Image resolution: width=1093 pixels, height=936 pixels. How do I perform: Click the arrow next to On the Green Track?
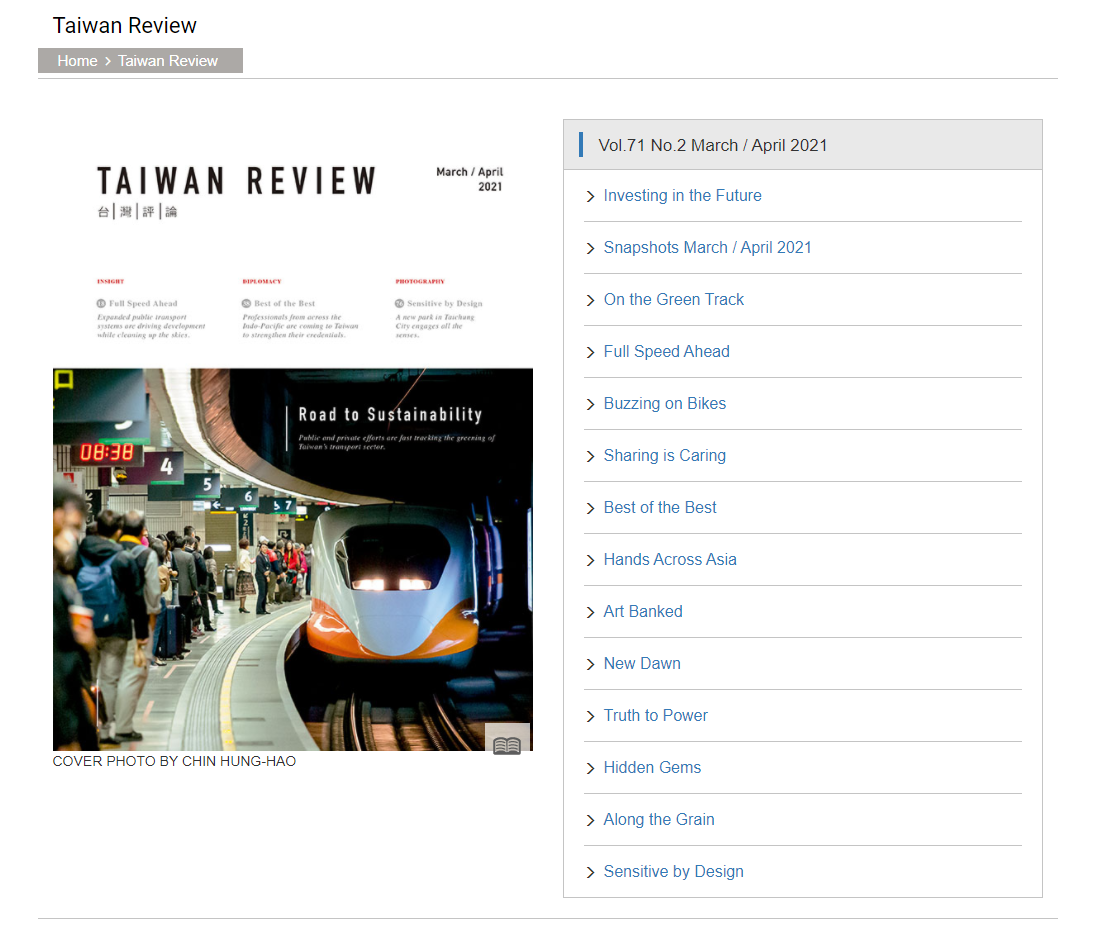pyautogui.click(x=591, y=301)
